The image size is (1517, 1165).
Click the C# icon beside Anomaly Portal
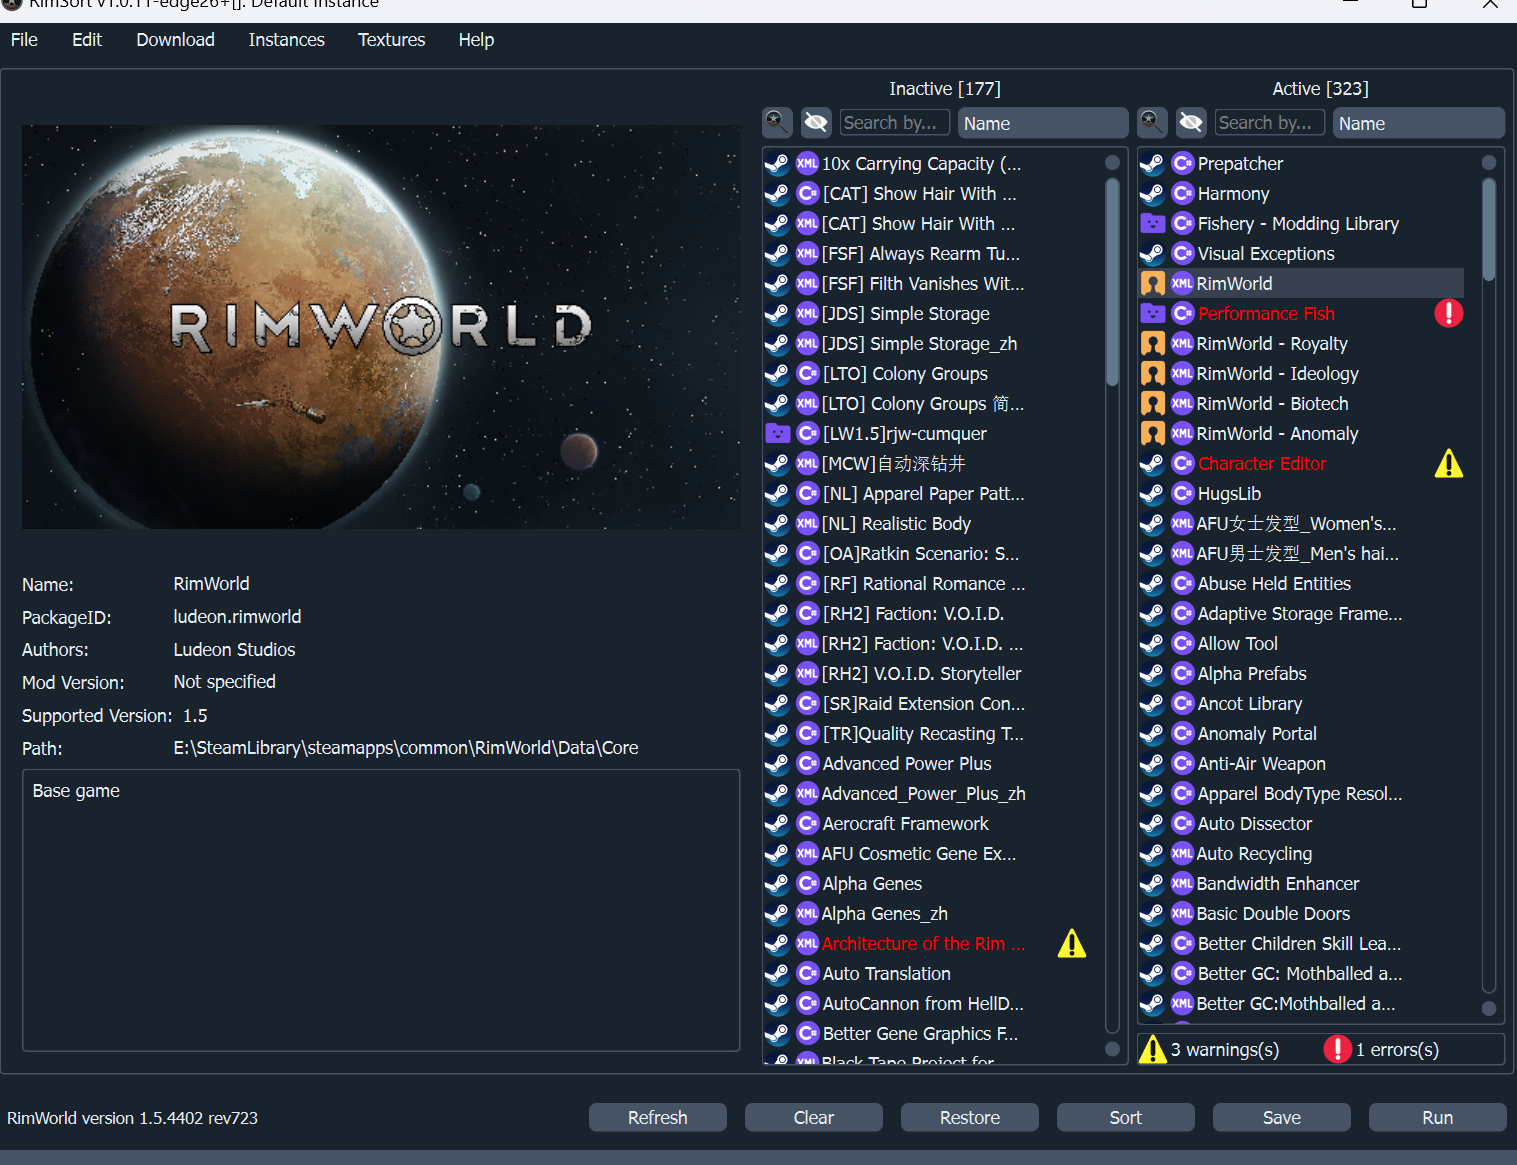[1183, 733]
